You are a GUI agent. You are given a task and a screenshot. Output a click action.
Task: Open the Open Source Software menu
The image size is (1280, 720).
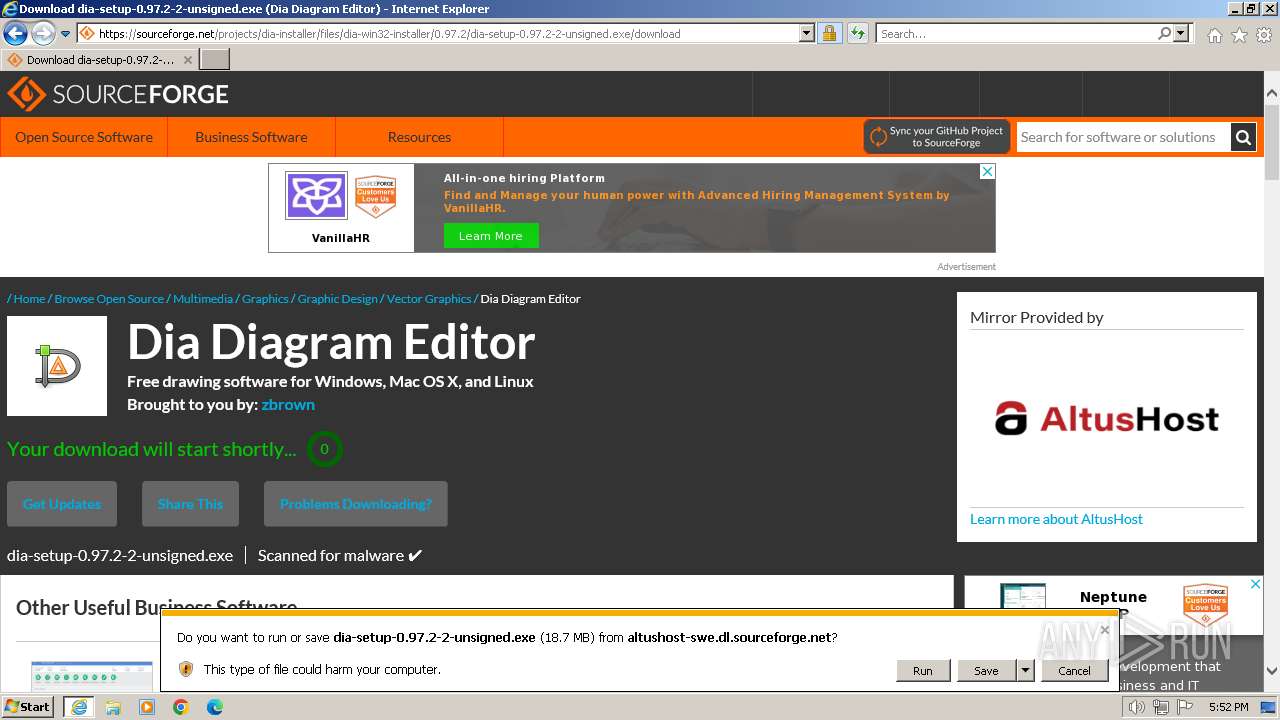pos(84,137)
